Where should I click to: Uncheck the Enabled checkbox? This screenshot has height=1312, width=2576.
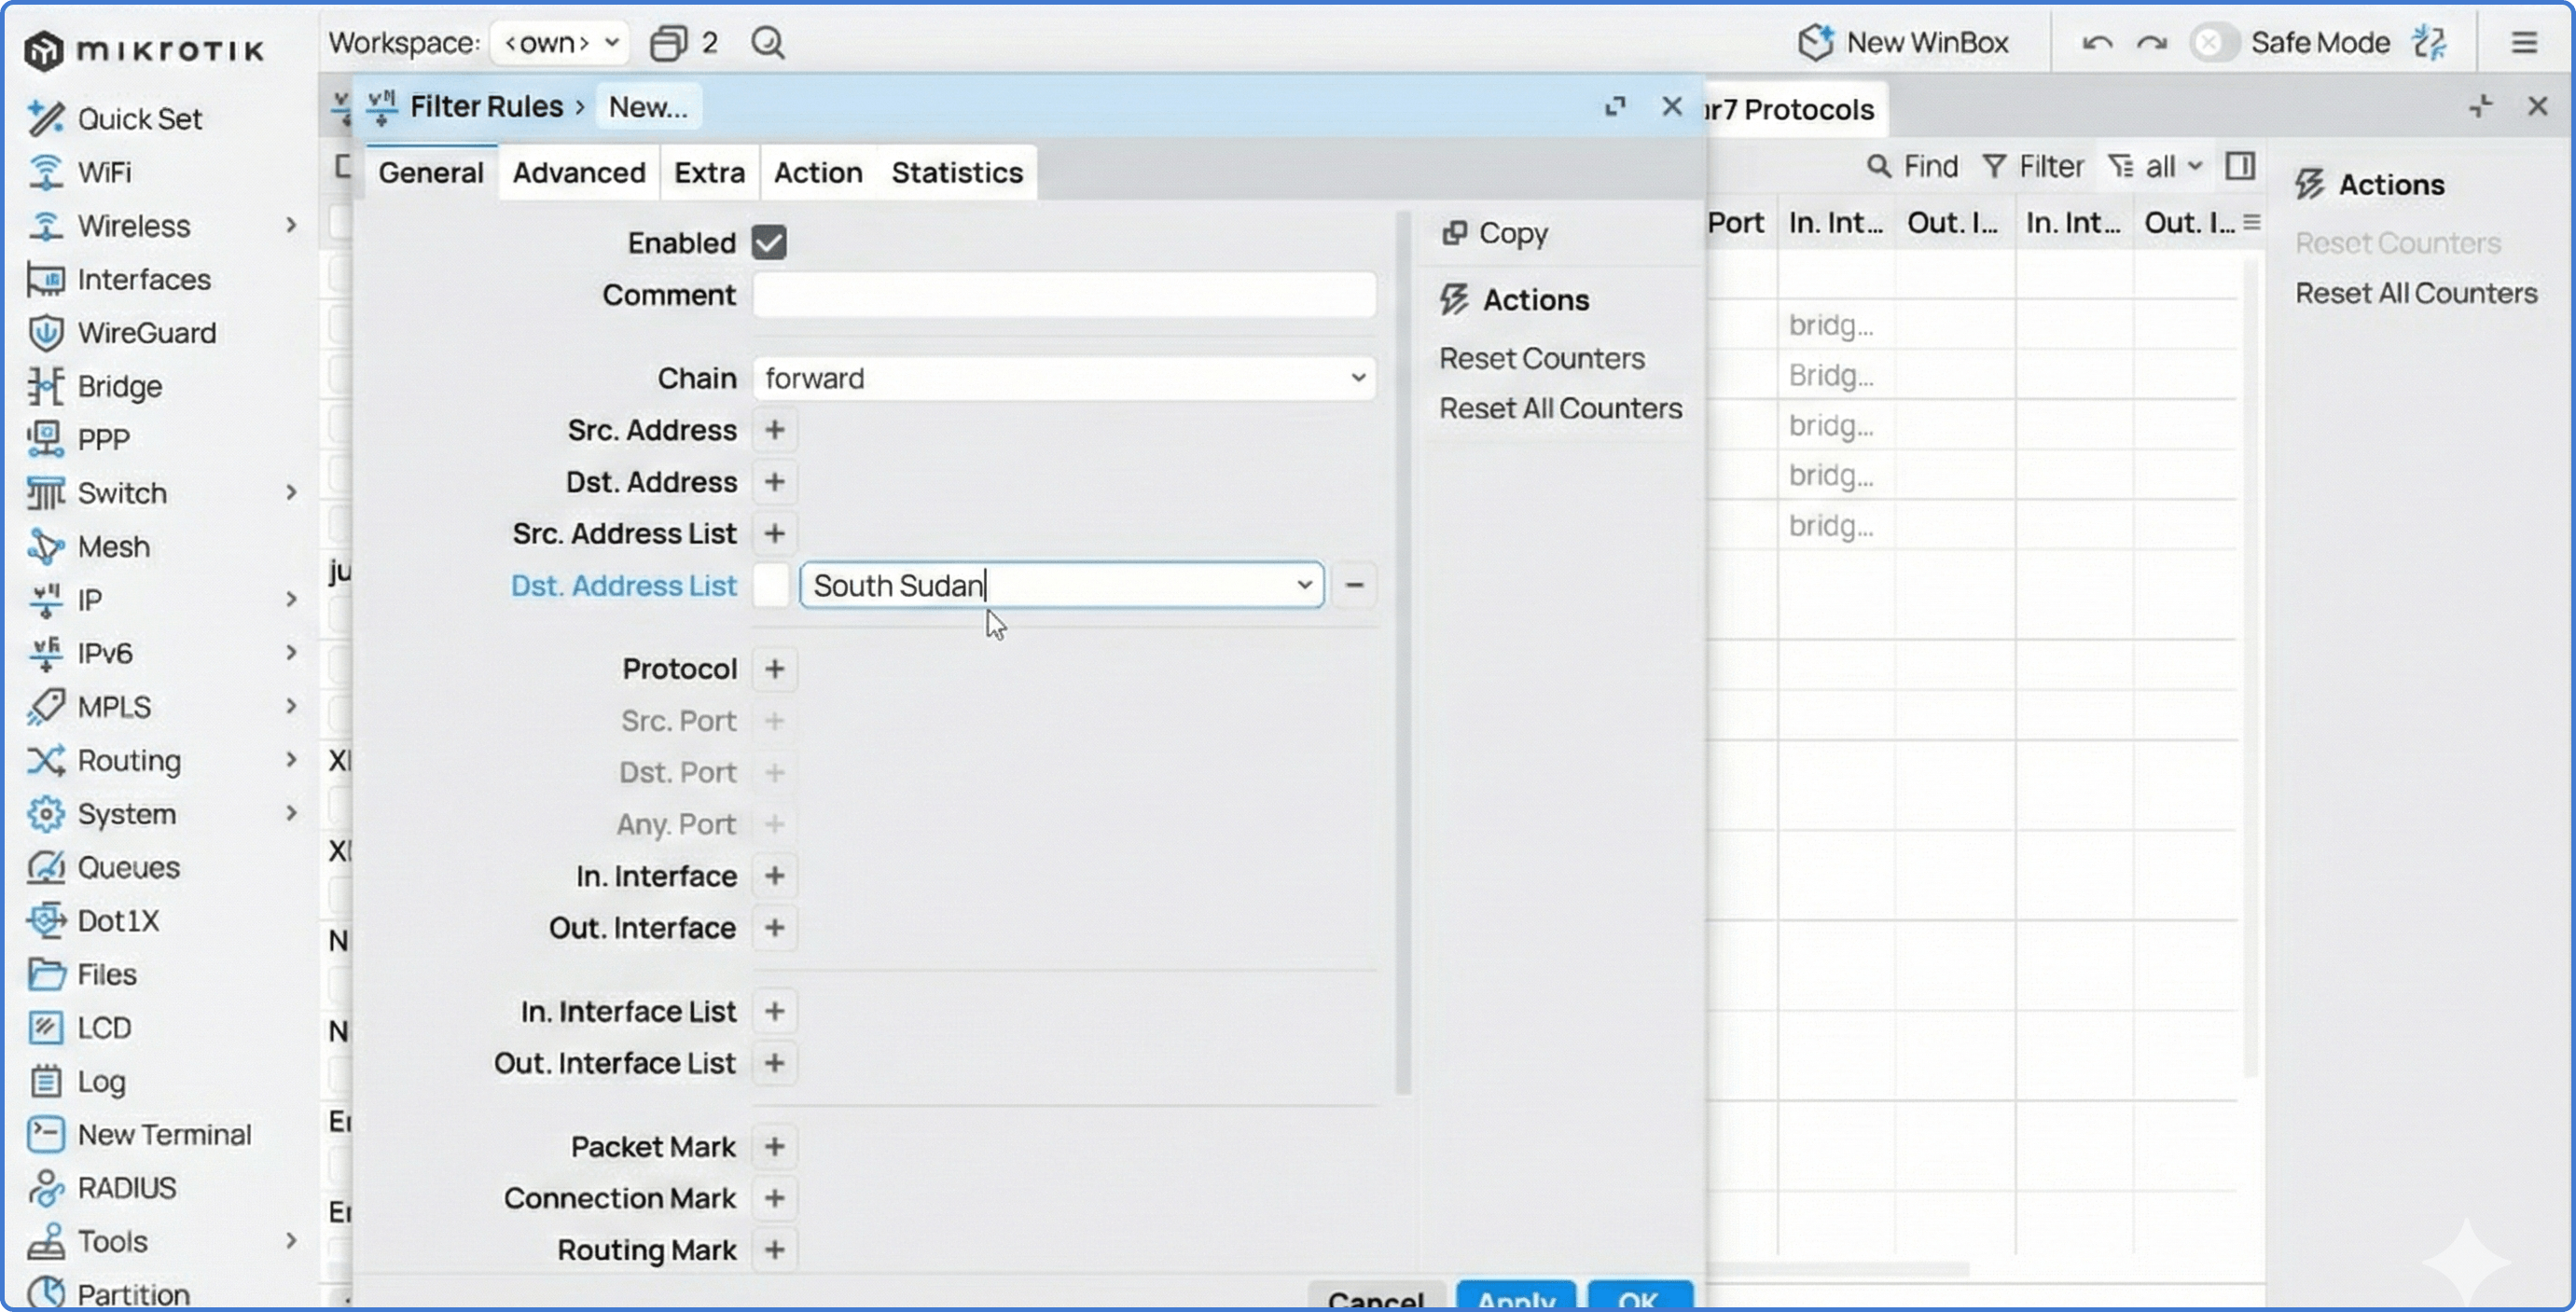point(769,243)
